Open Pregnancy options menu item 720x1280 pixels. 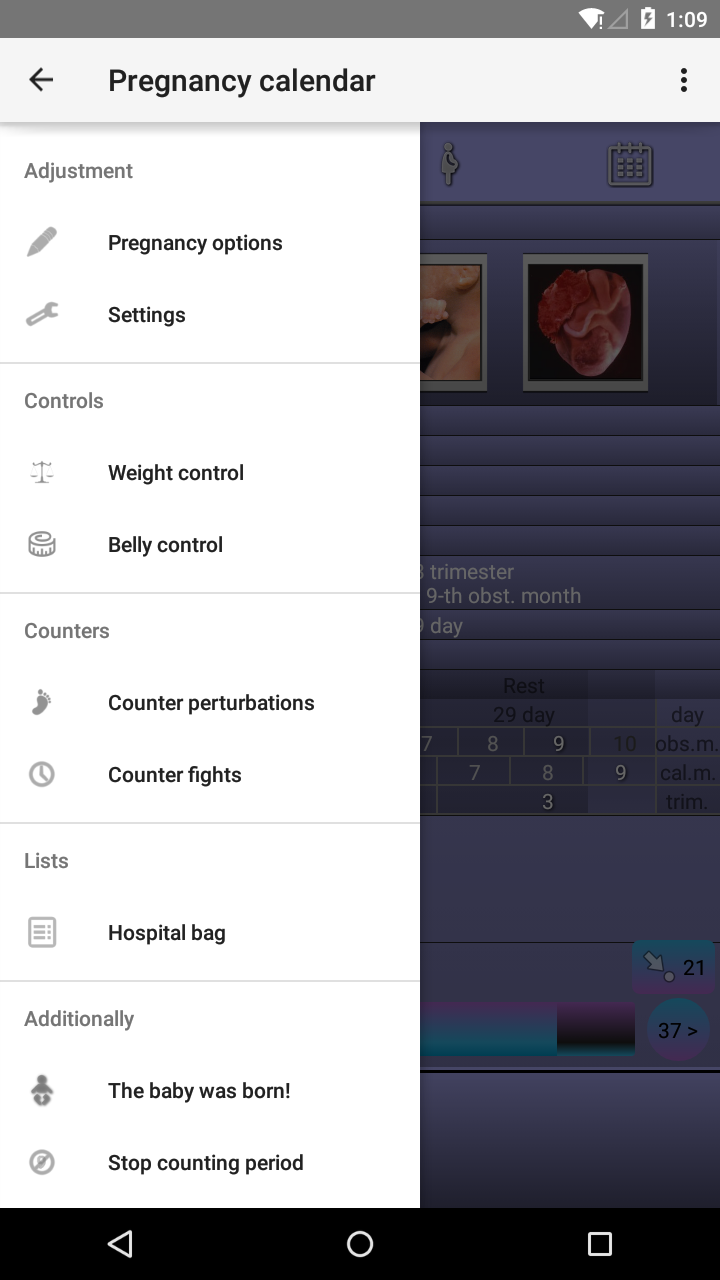[210, 243]
